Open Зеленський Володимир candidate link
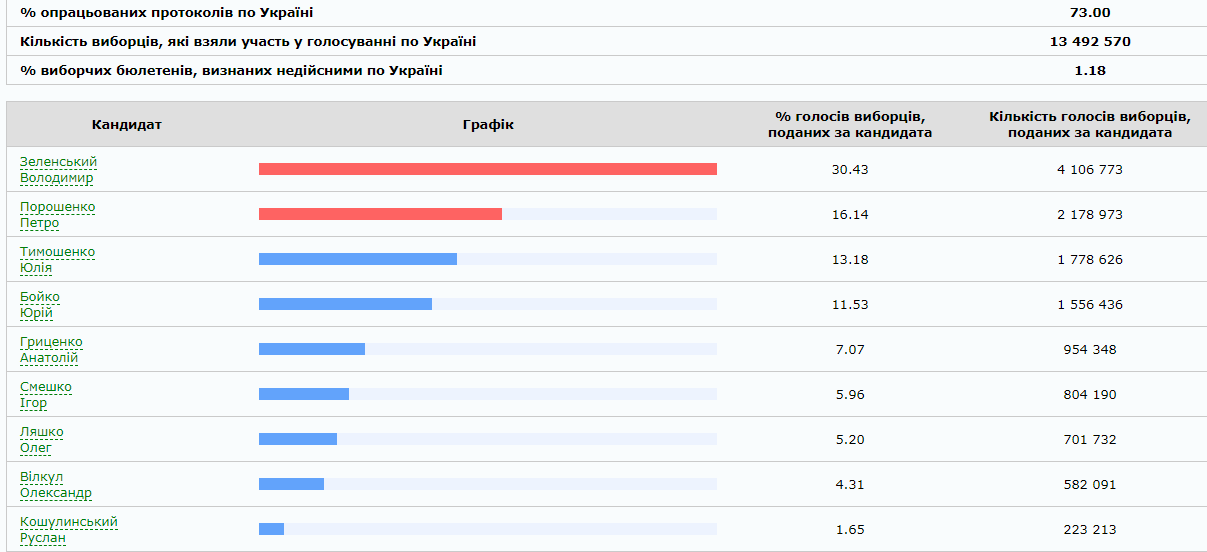The image size is (1207, 552). 58,170
